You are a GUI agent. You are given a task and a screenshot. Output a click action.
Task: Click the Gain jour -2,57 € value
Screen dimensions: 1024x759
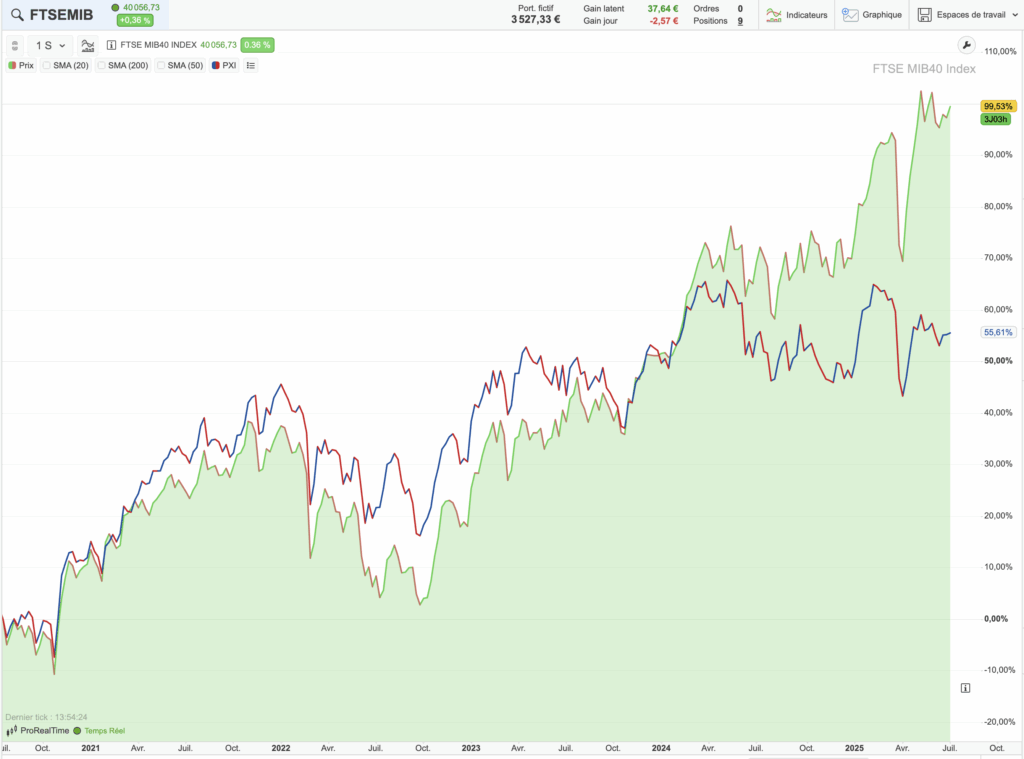coord(664,21)
